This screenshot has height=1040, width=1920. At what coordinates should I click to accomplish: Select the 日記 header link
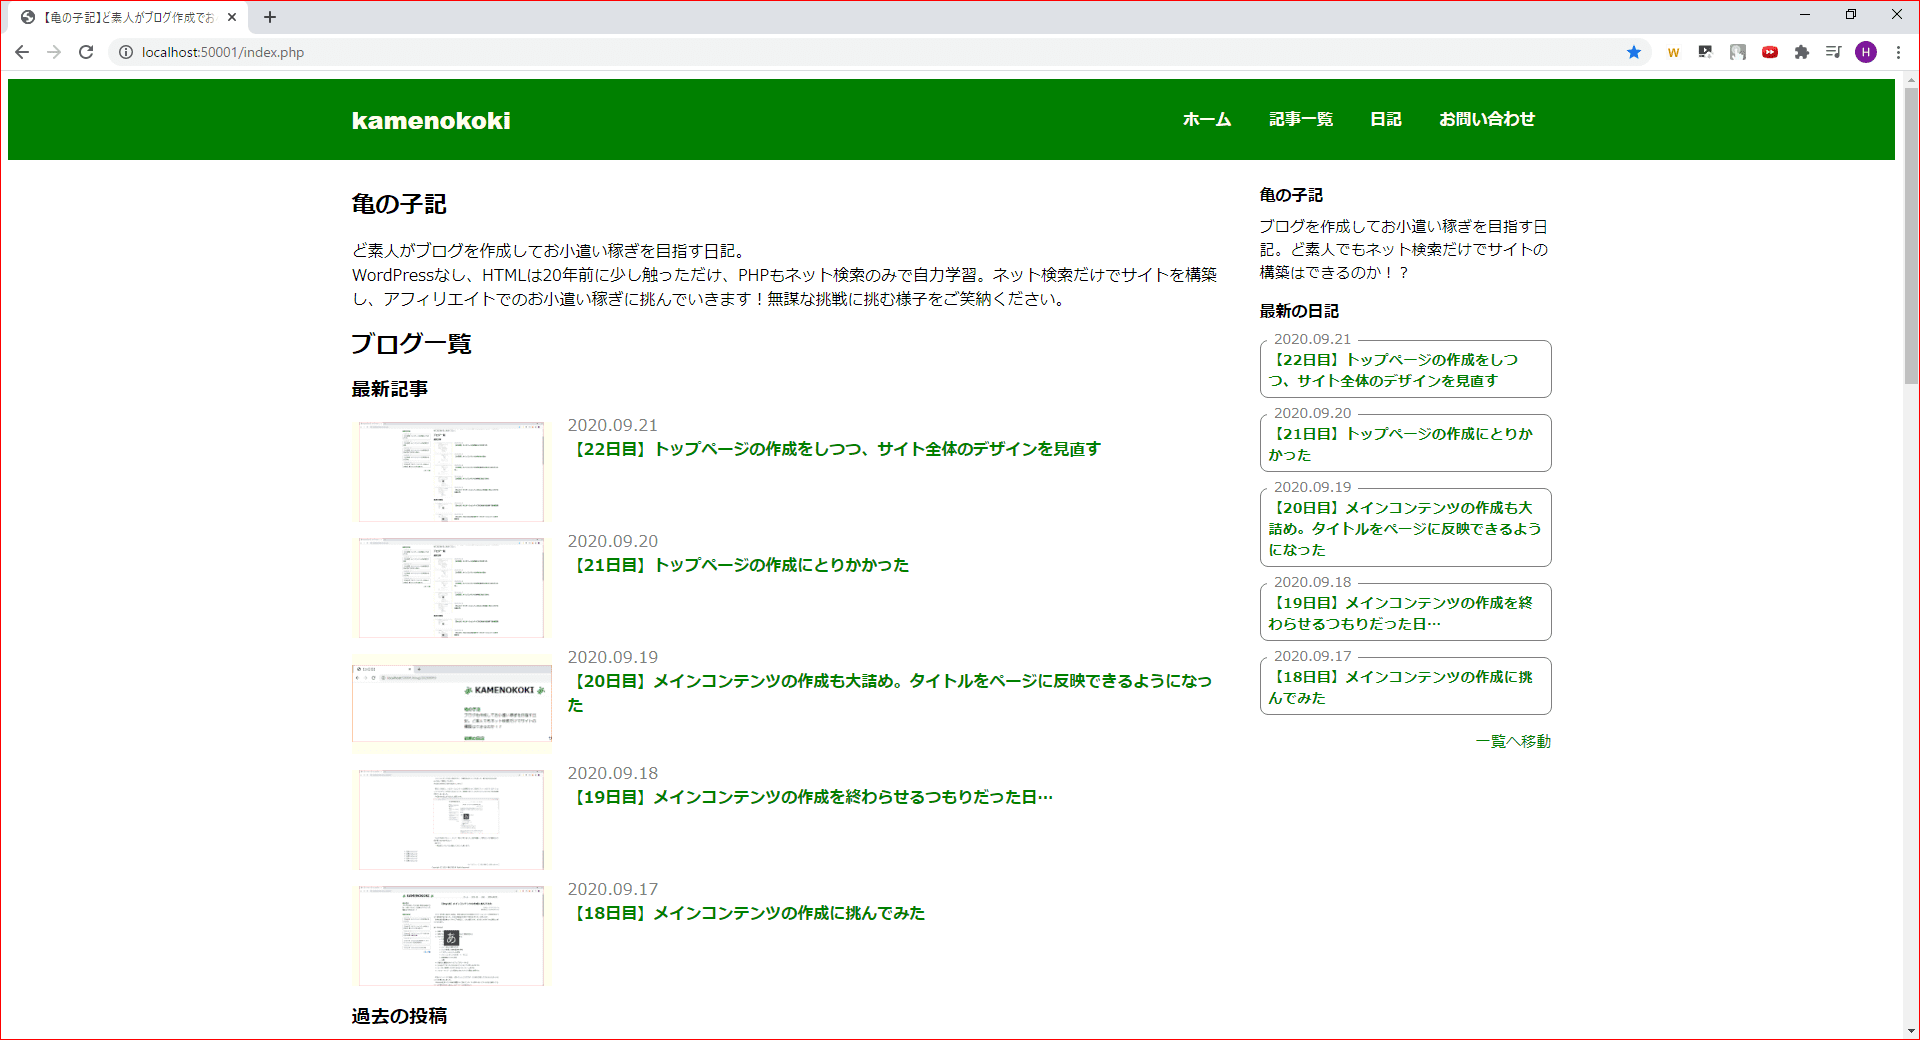coord(1386,120)
